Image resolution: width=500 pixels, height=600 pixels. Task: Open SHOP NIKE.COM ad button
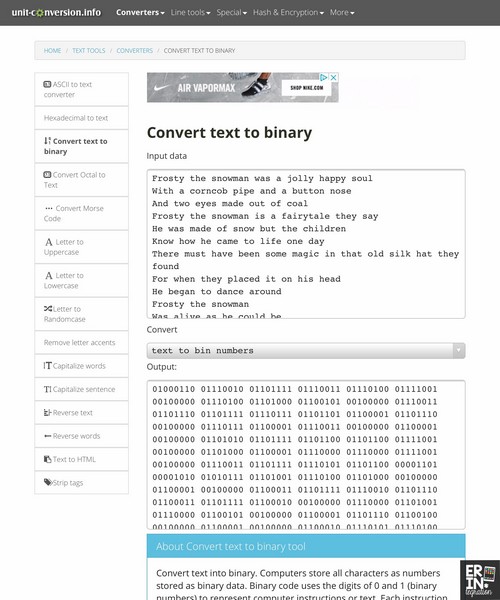coord(307,88)
